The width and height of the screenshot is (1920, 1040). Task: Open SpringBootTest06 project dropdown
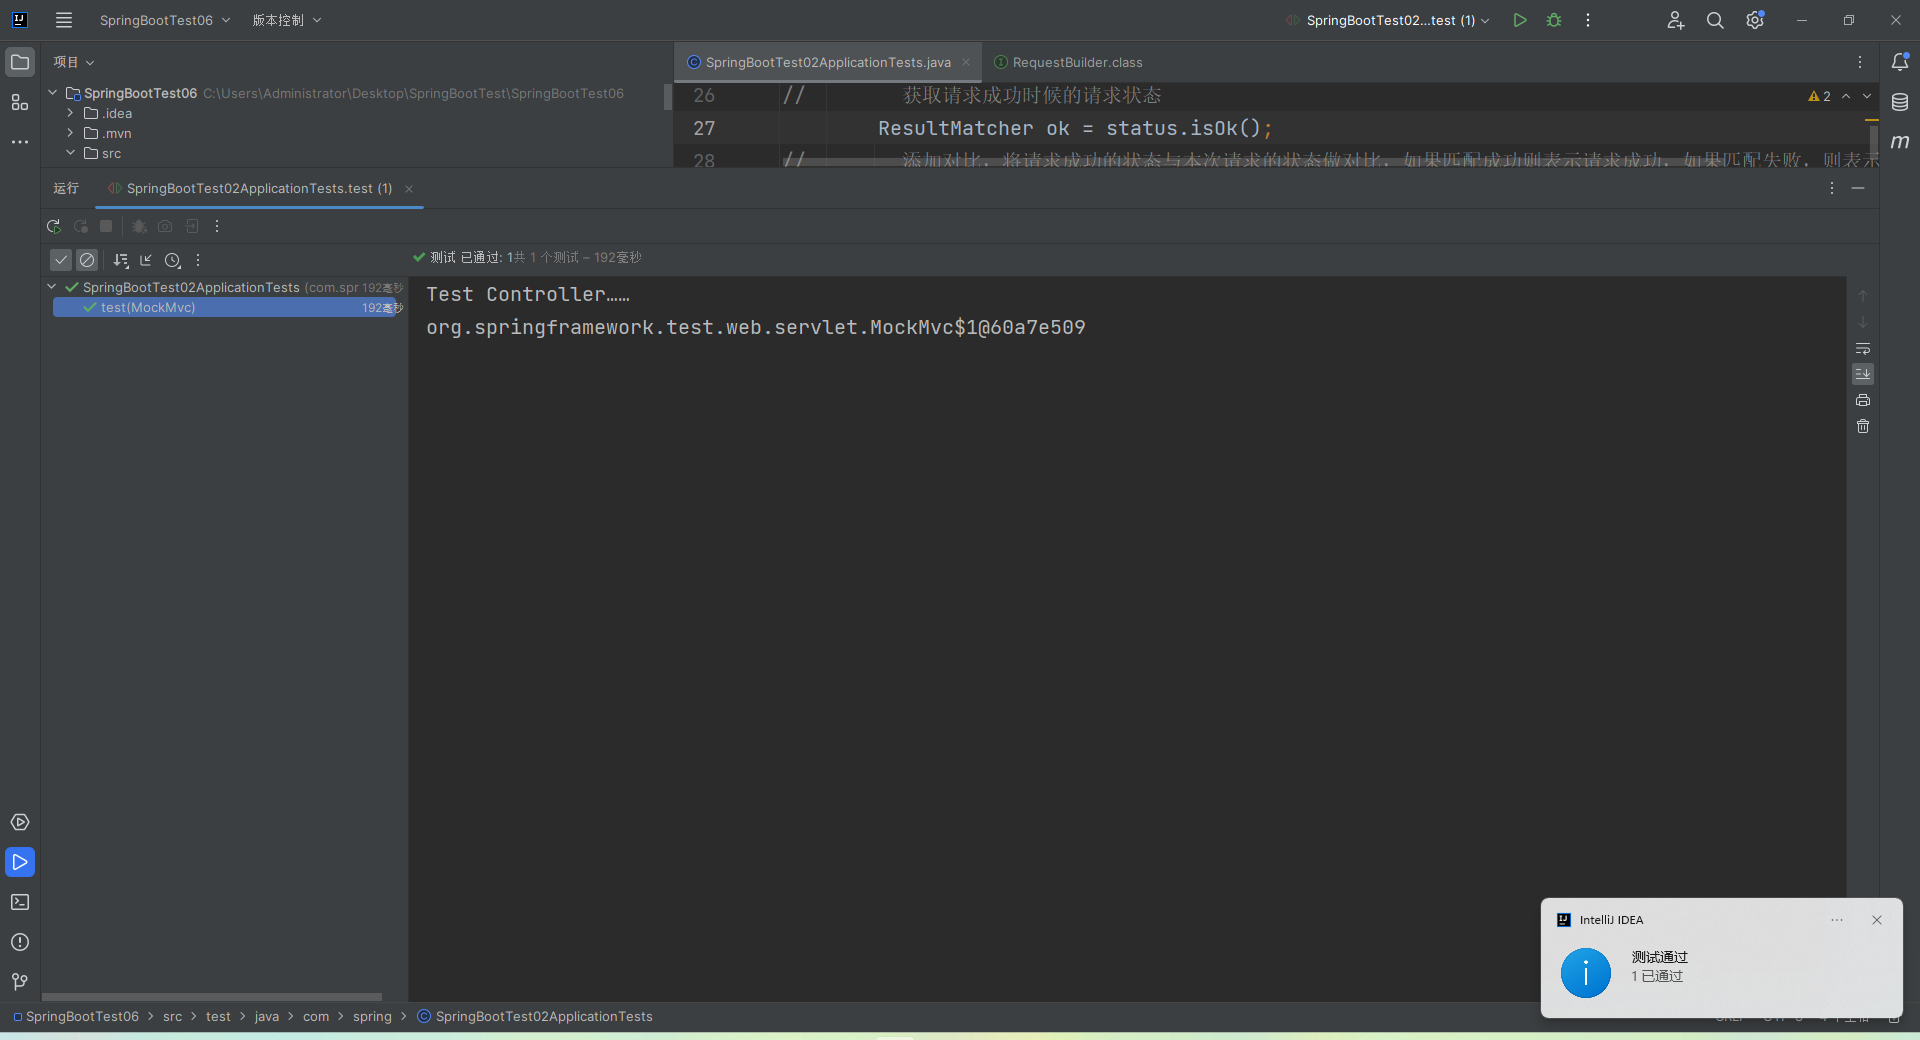click(x=165, y=20)
